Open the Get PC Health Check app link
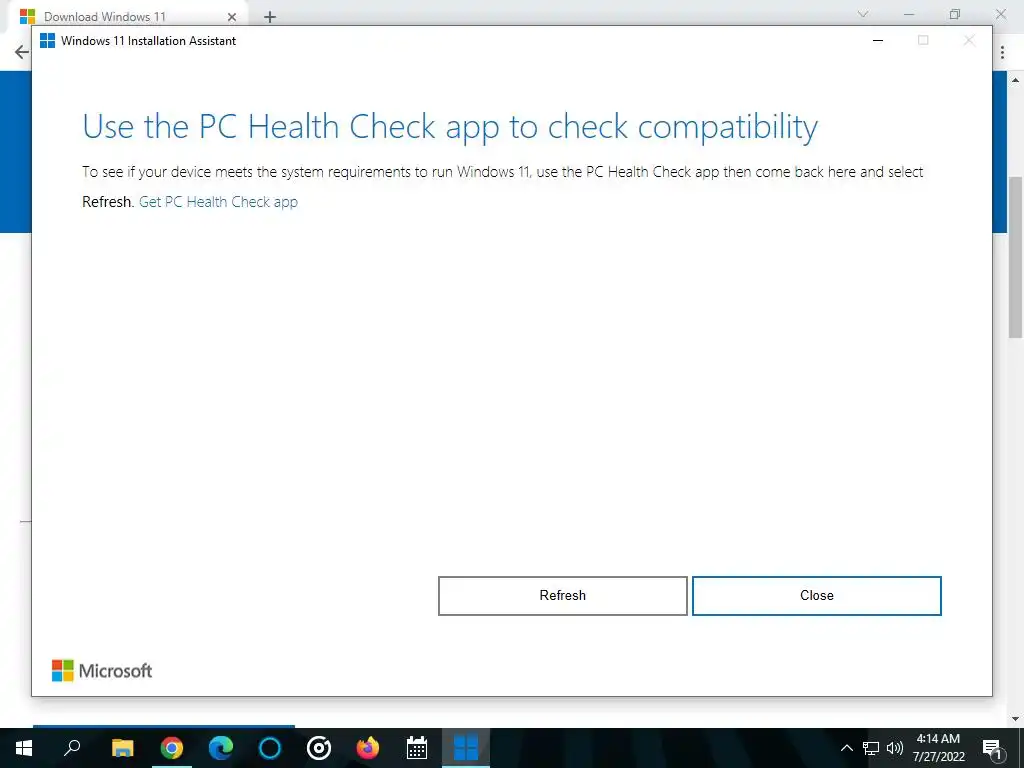Image resolution: width=1024 pixels, height=768 pixels. coord(218,202)
